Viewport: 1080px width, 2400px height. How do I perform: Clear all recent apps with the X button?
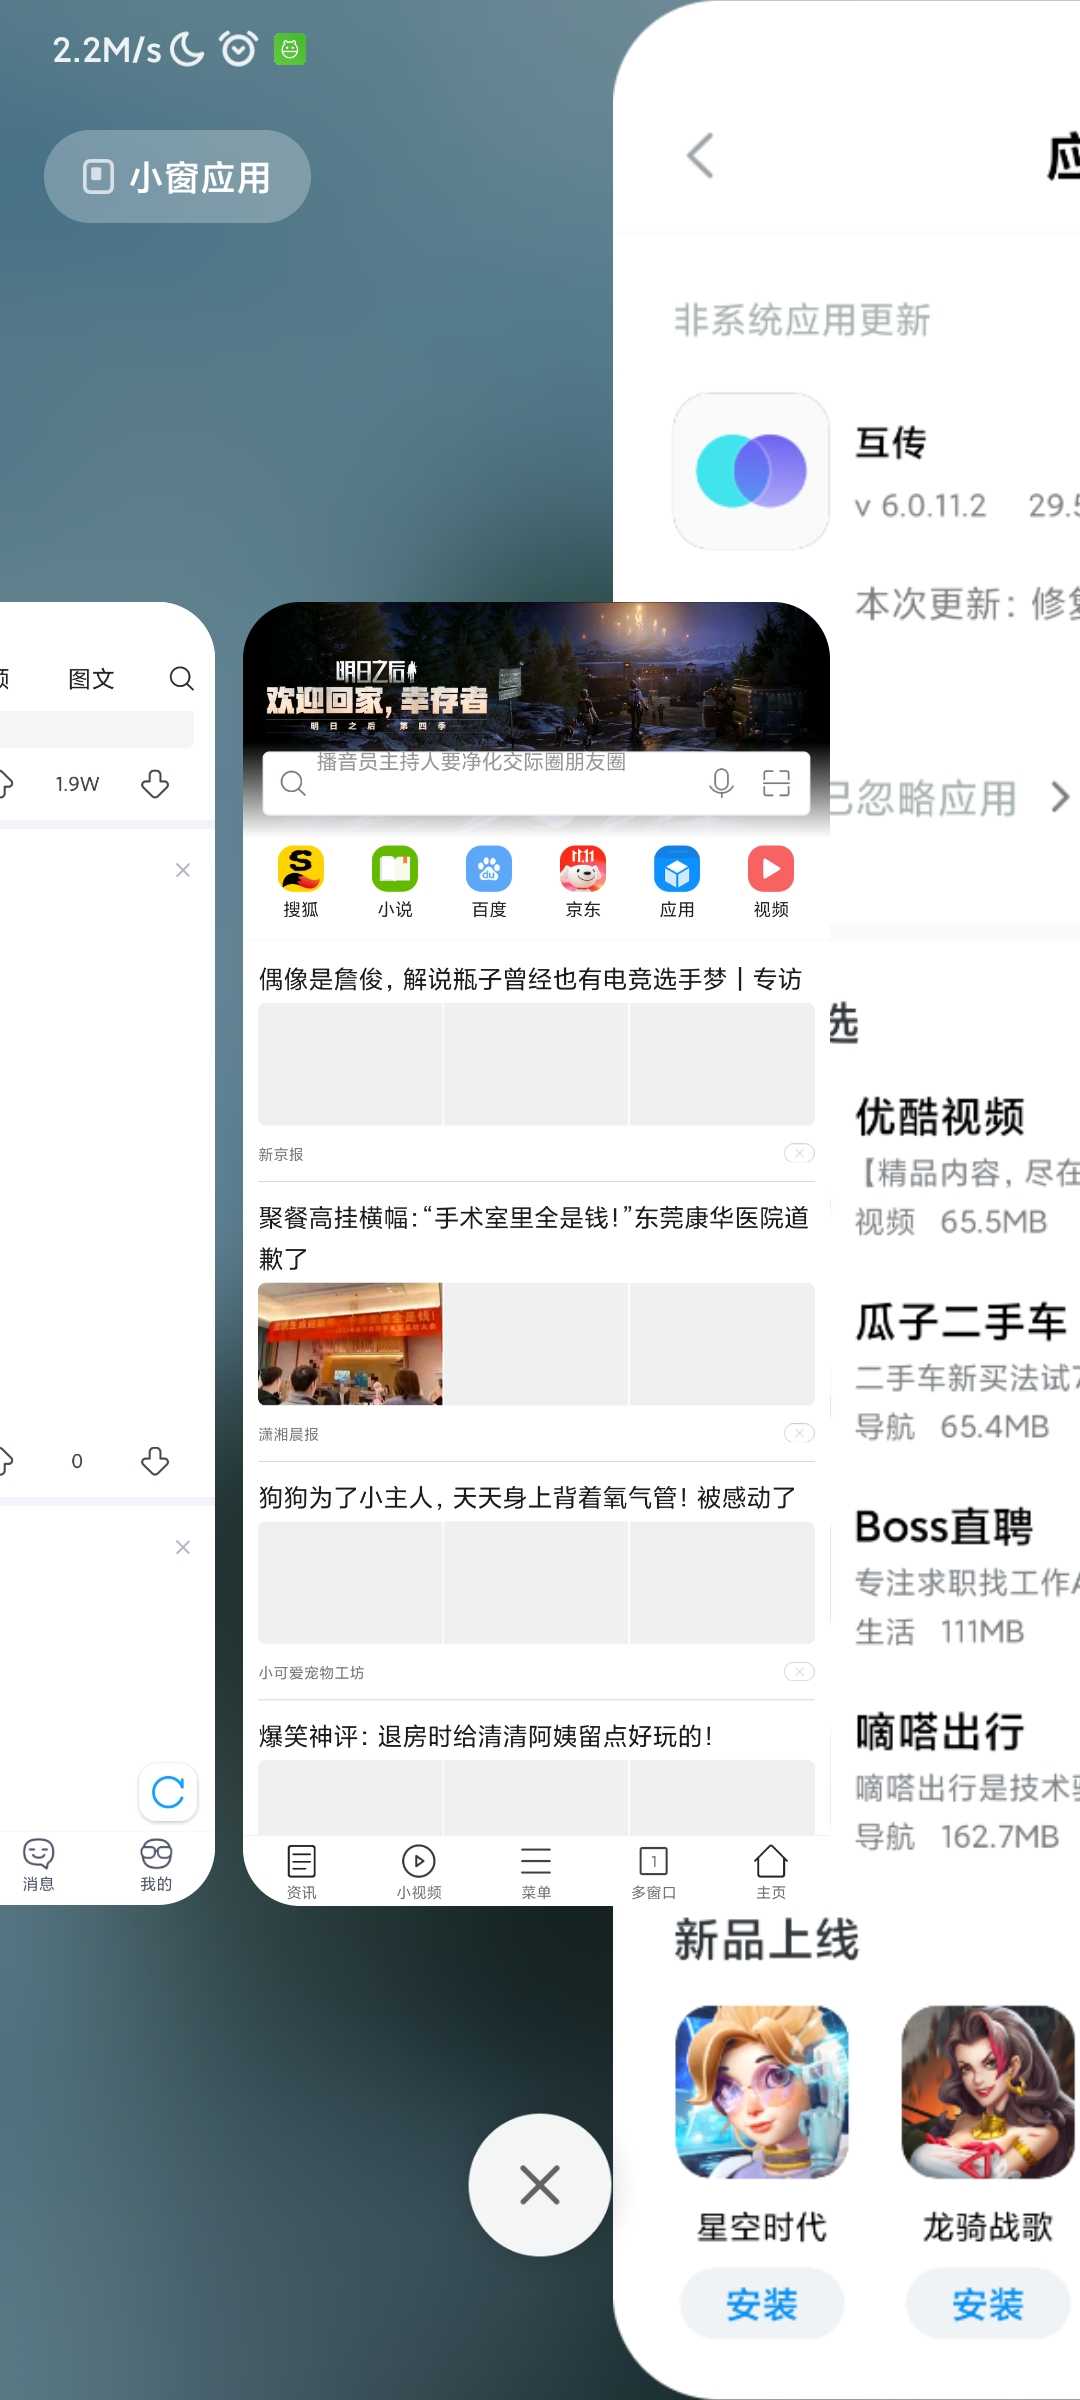tap(540, 2185)
